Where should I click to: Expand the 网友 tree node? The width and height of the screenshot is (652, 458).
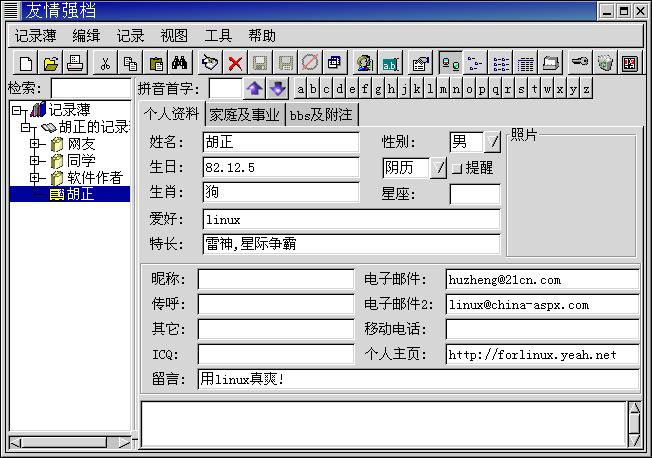pos(35,144)
